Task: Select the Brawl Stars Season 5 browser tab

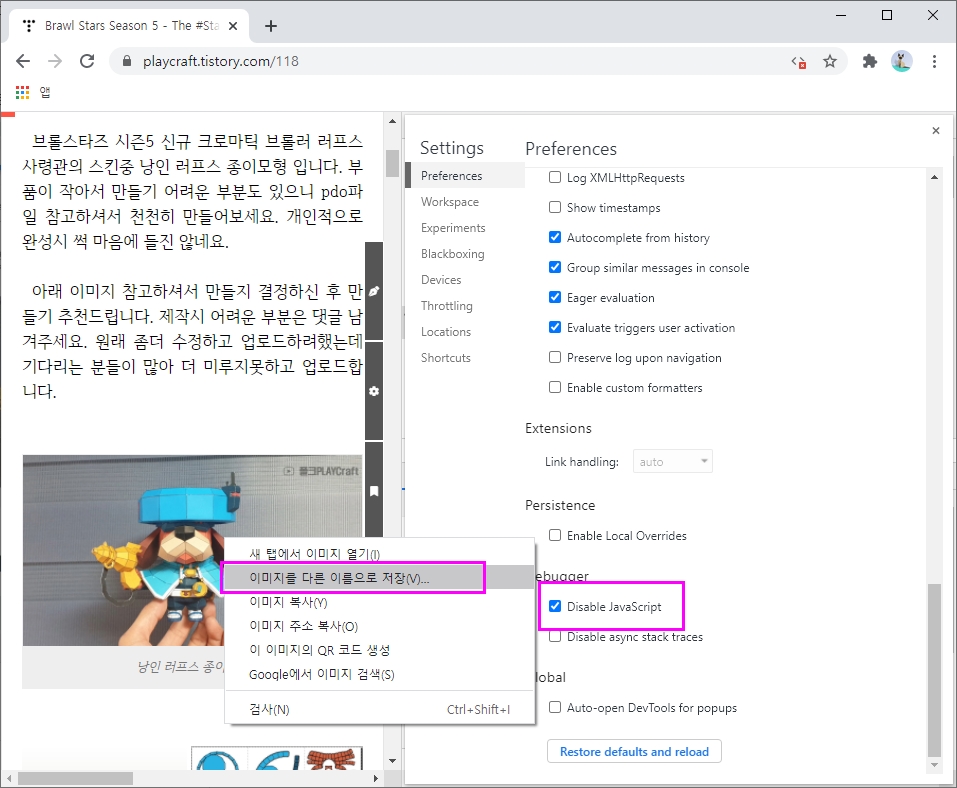Action: coord(129,26)
